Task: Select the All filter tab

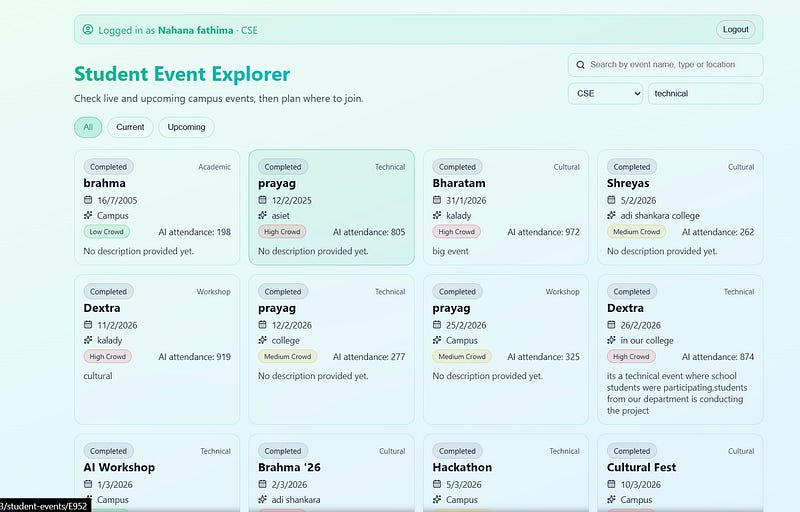Action: click(88, 127)
